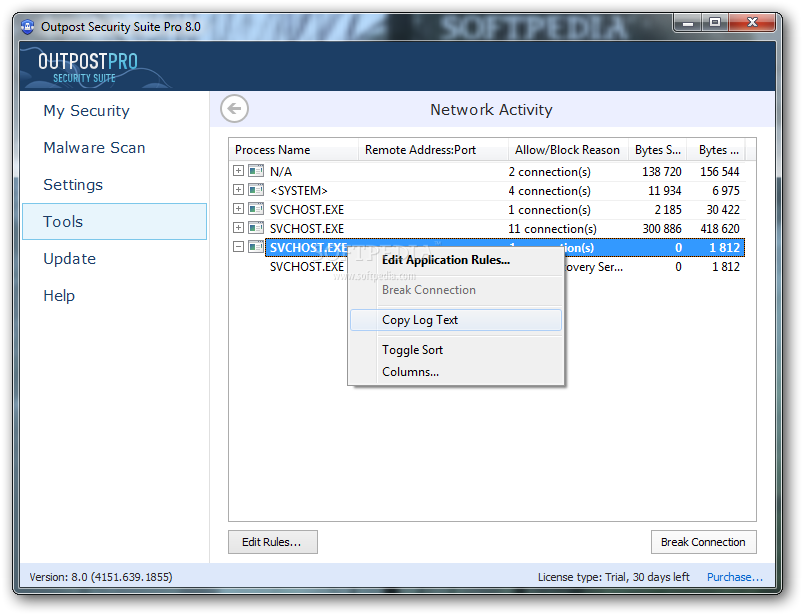
Task: Sort by Remote Address:Port column header
Action: point(433,150)
